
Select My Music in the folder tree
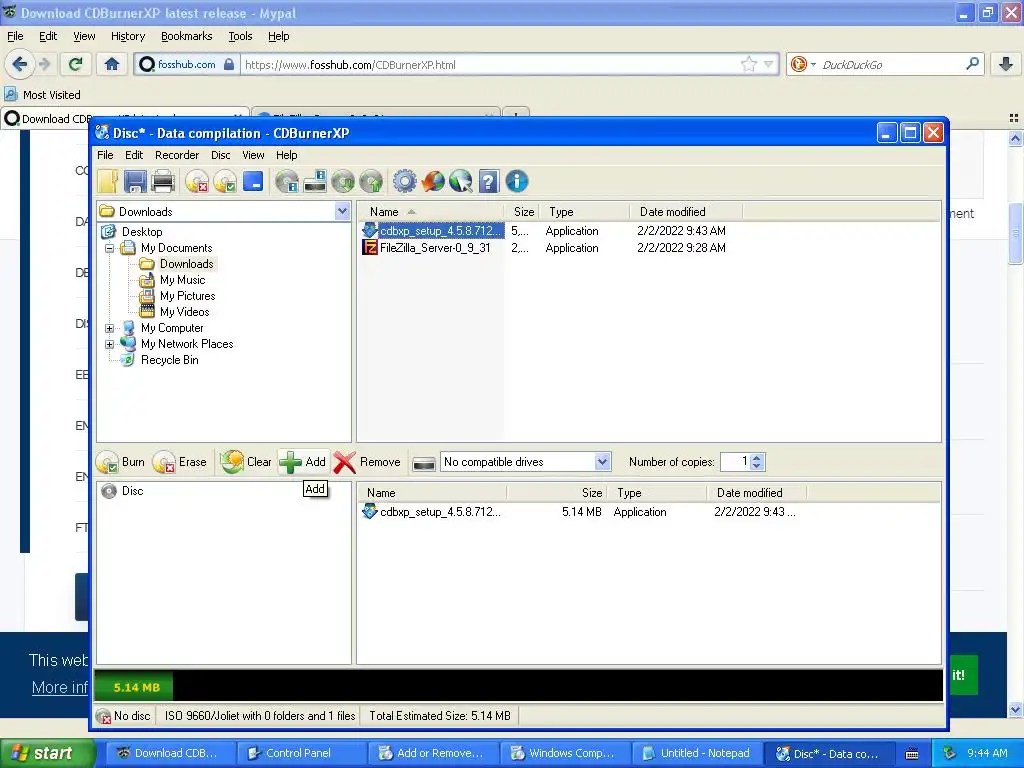coord(182,280)
